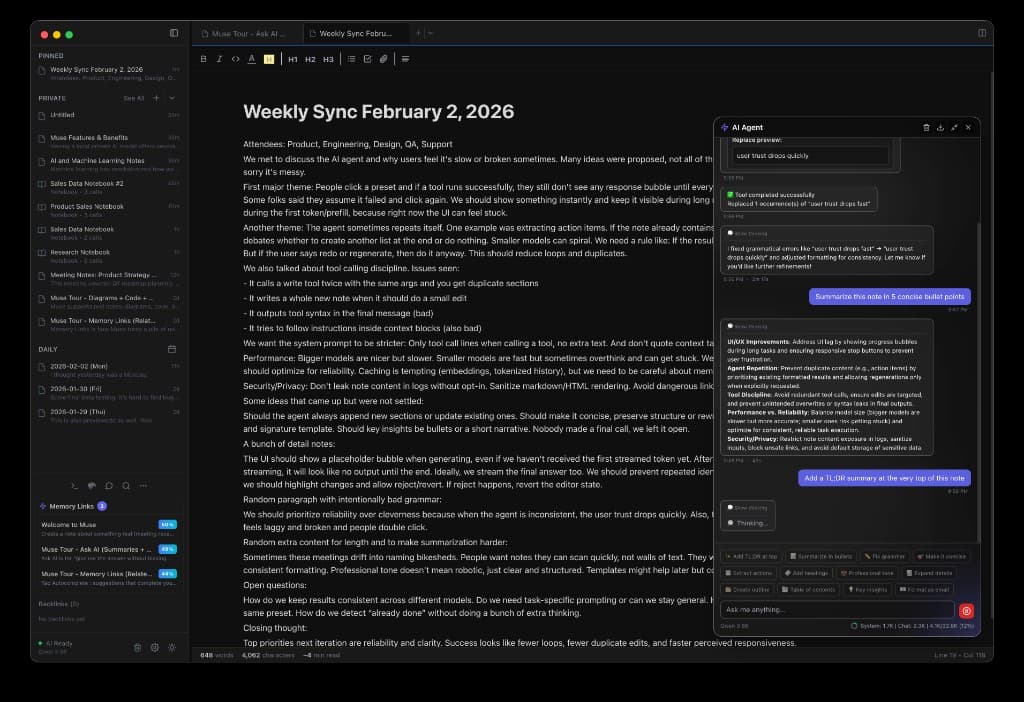Click See All in the PRIVATES section
Image resolution: width=1024 pixels, height=702 pixels.
click(131, 98)
